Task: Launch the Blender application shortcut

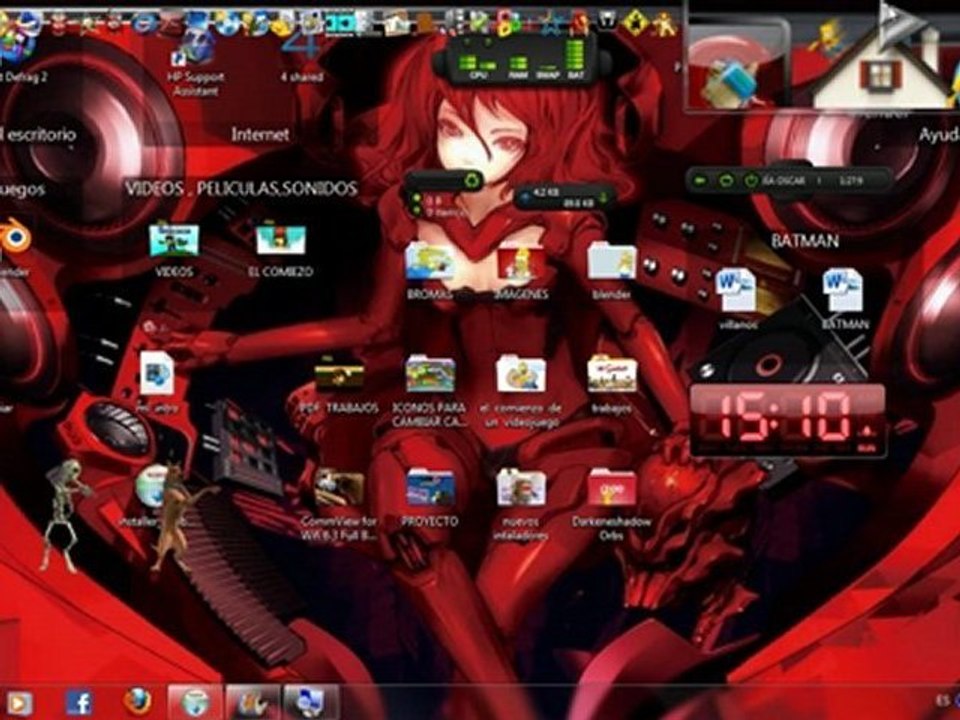Action: 15,245
